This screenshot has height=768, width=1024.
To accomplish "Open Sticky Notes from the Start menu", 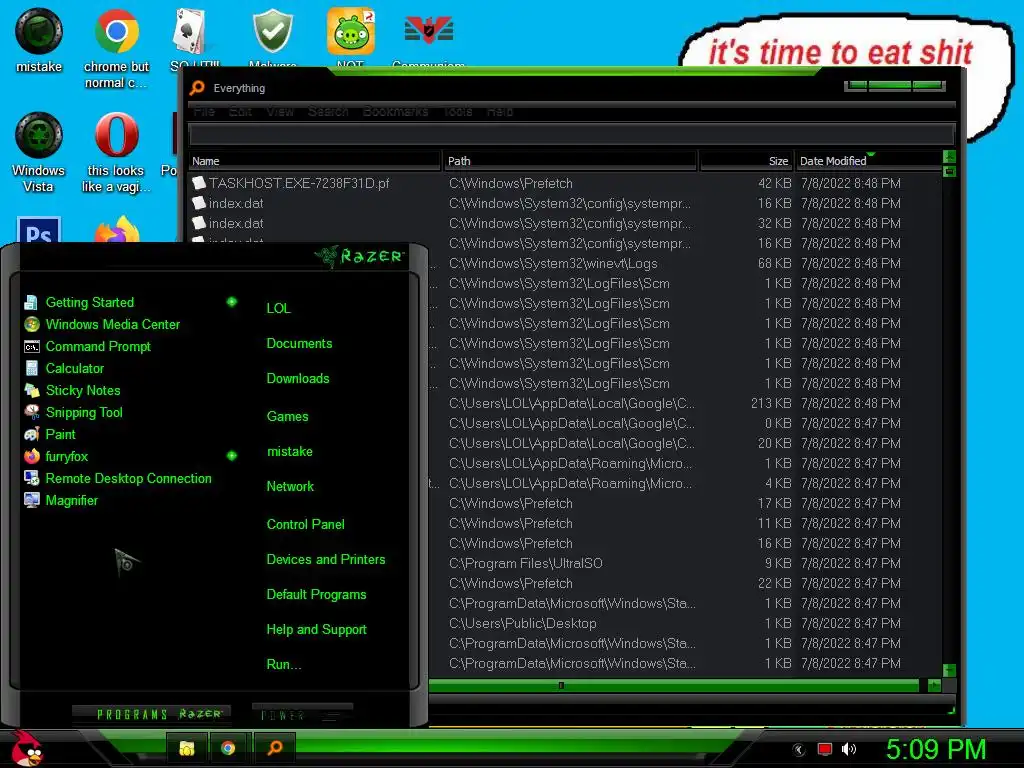I will [83, 391].
